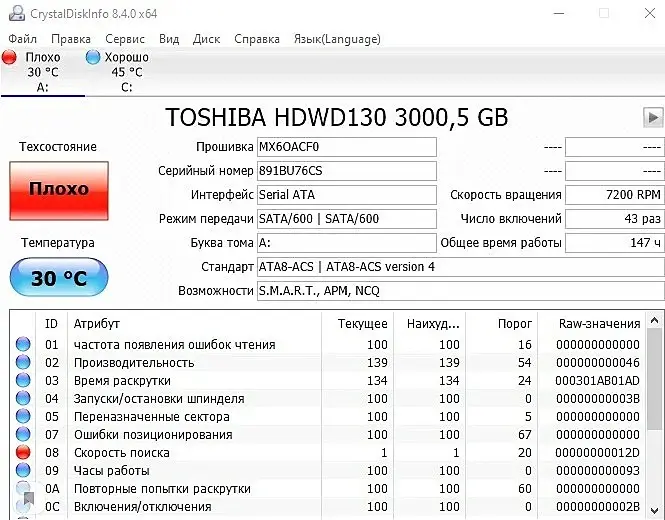
Task: Click the Буква тома field A:
Action: 346,243
